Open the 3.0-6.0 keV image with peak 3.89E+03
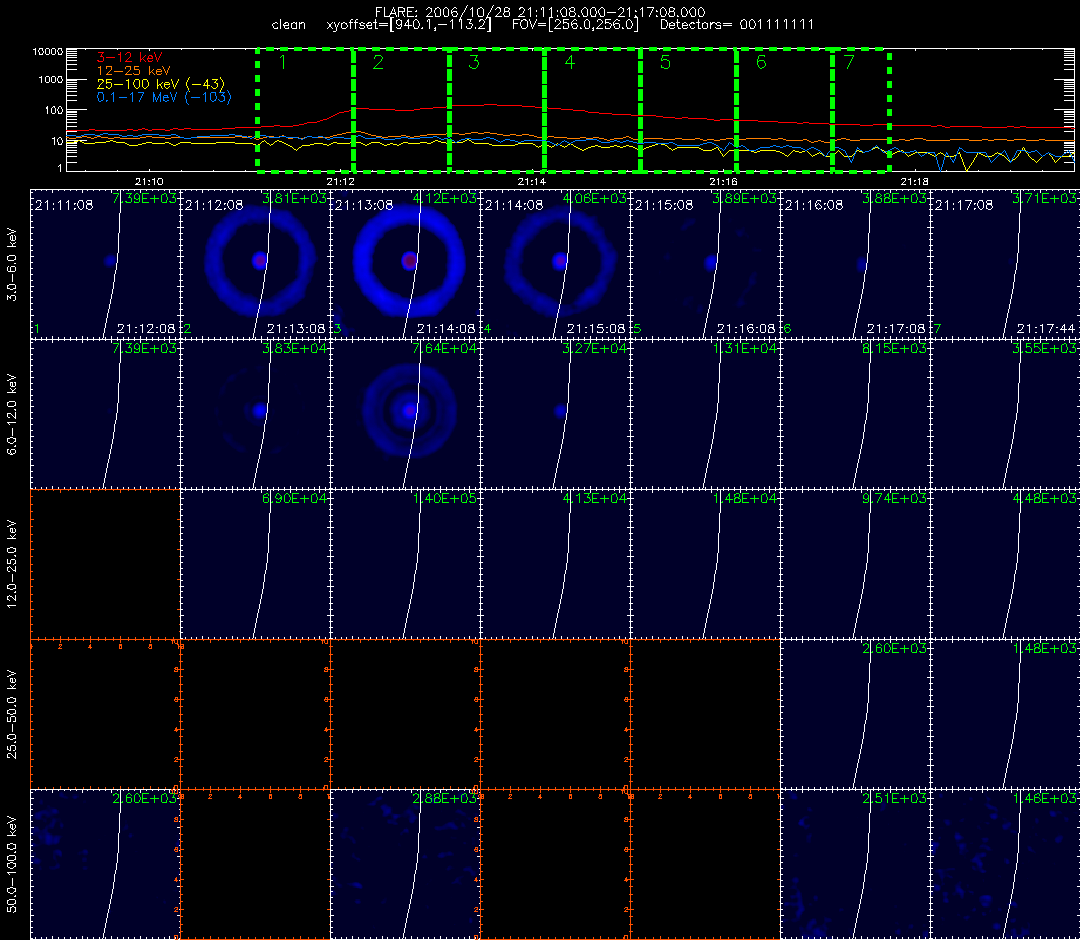This screenshot has height=940, width=1080. (x=706, y=264)
